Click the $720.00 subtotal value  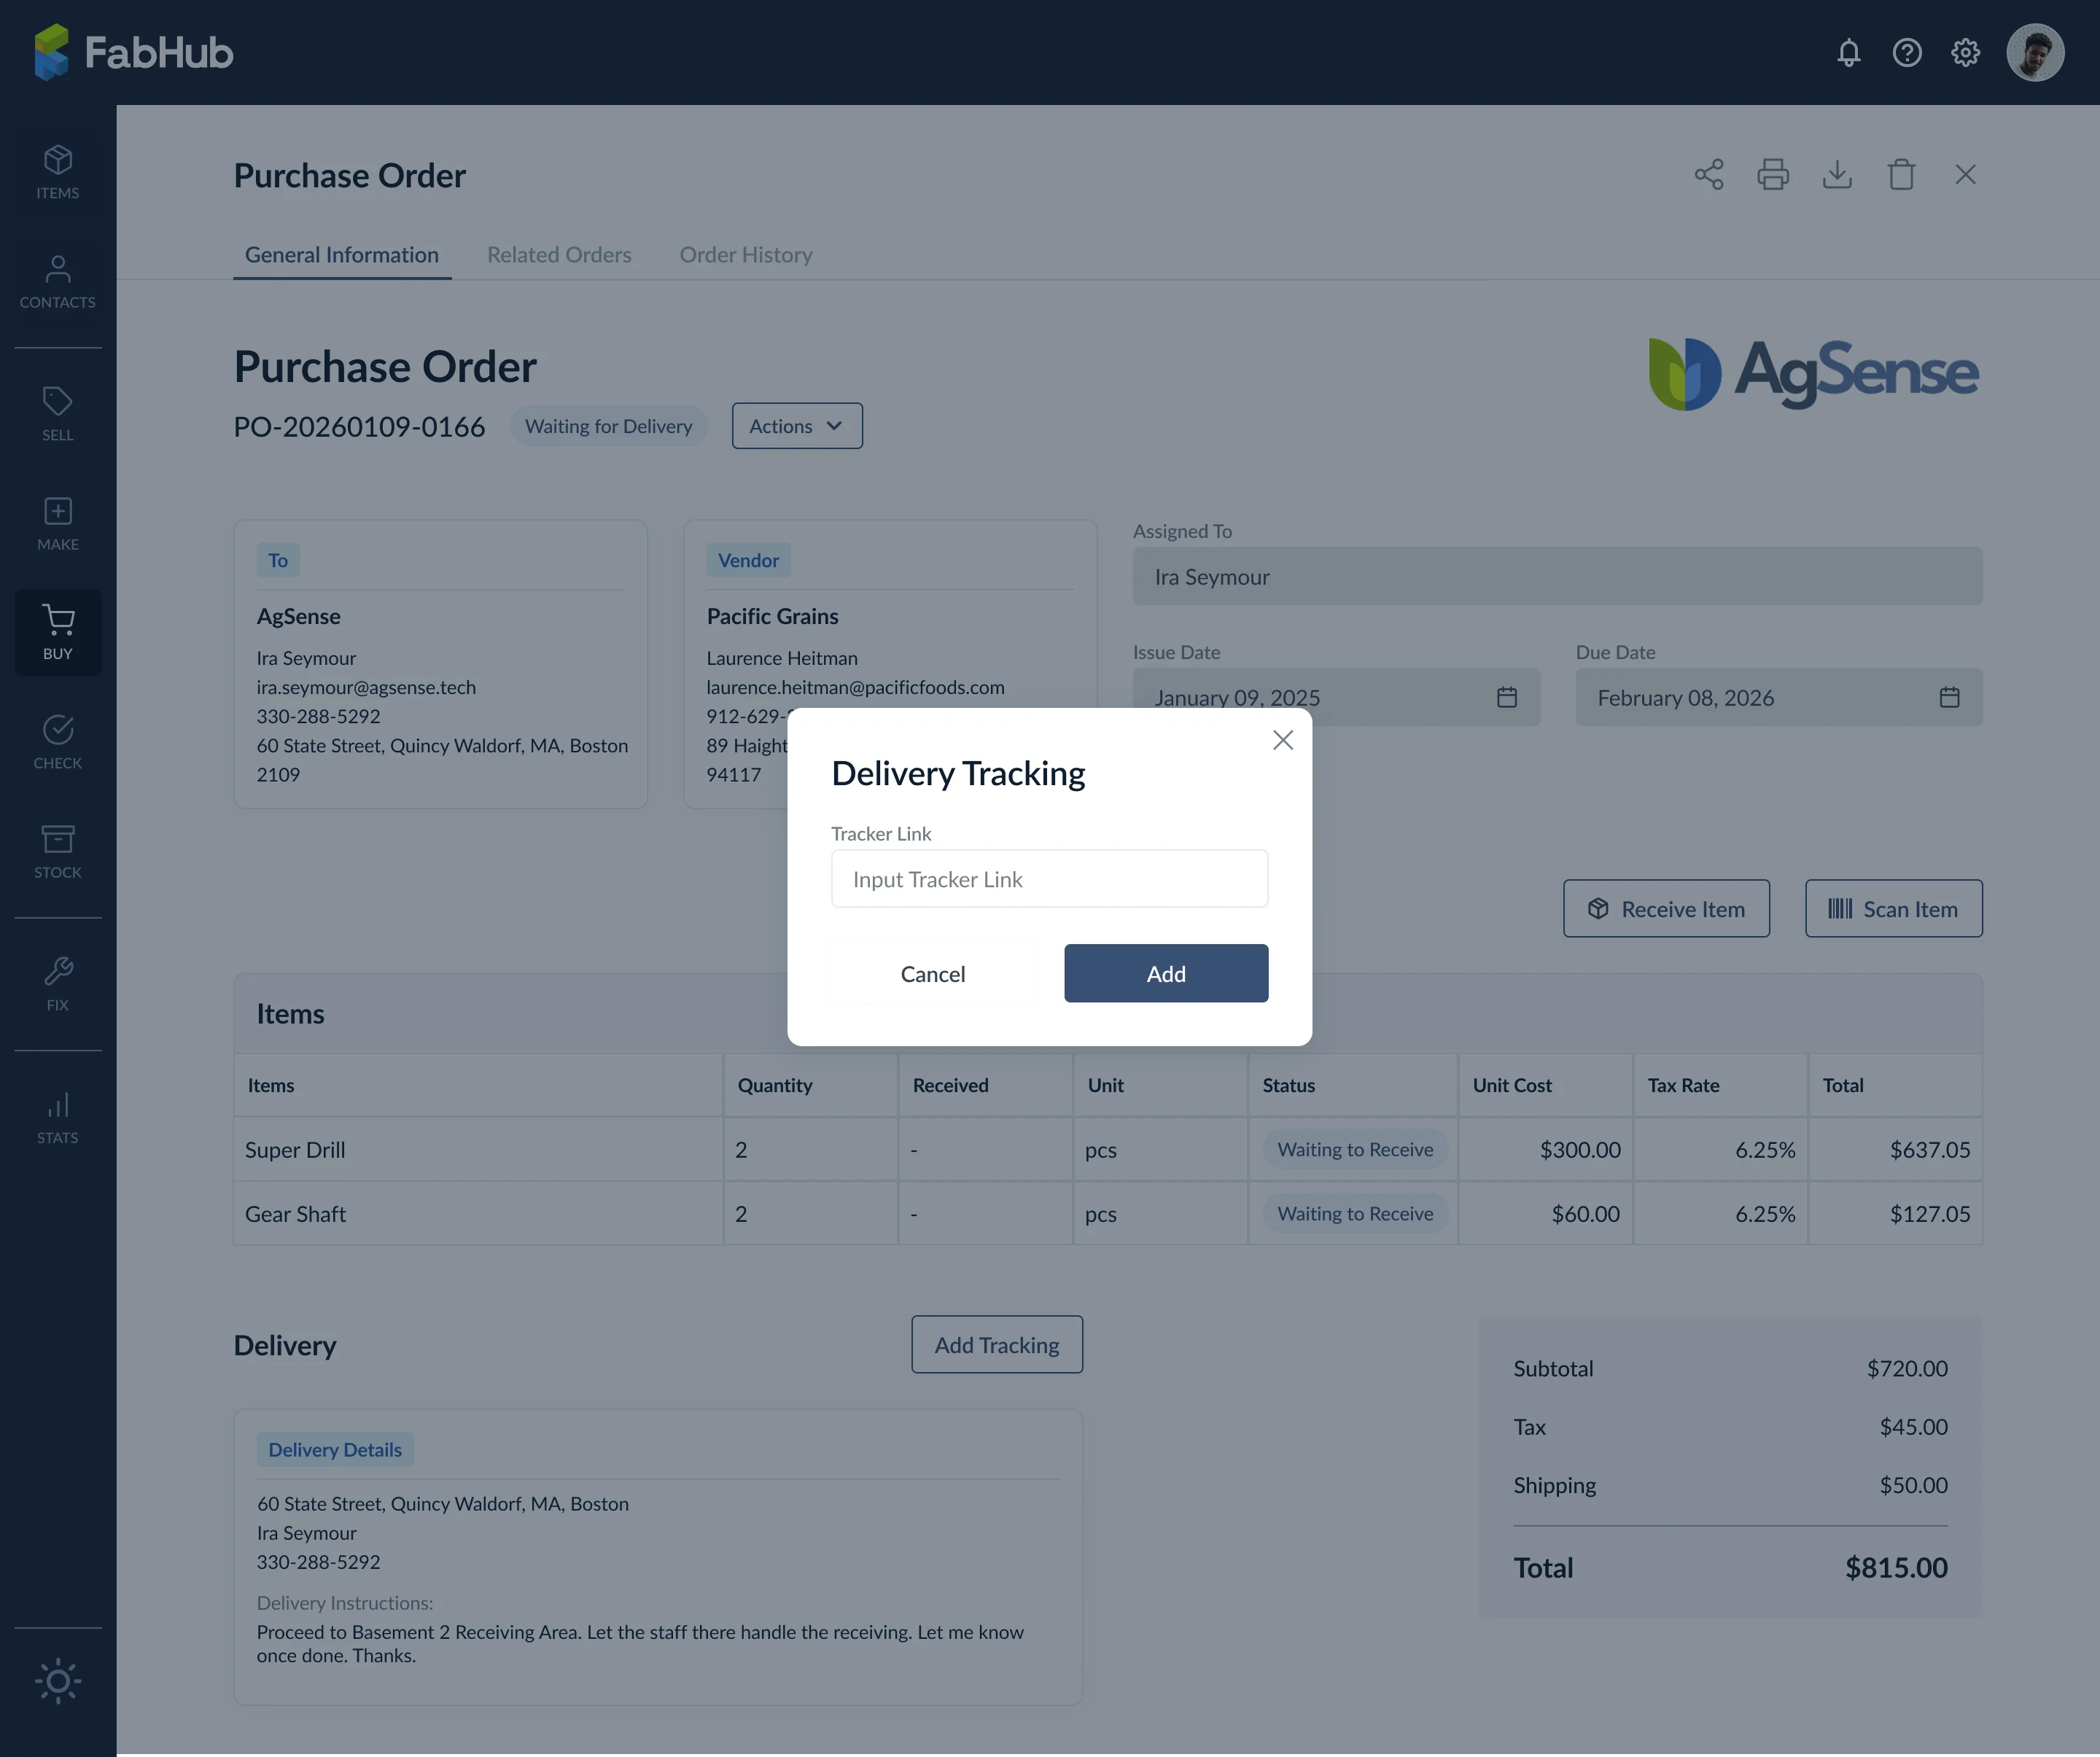point(1907,1369)
